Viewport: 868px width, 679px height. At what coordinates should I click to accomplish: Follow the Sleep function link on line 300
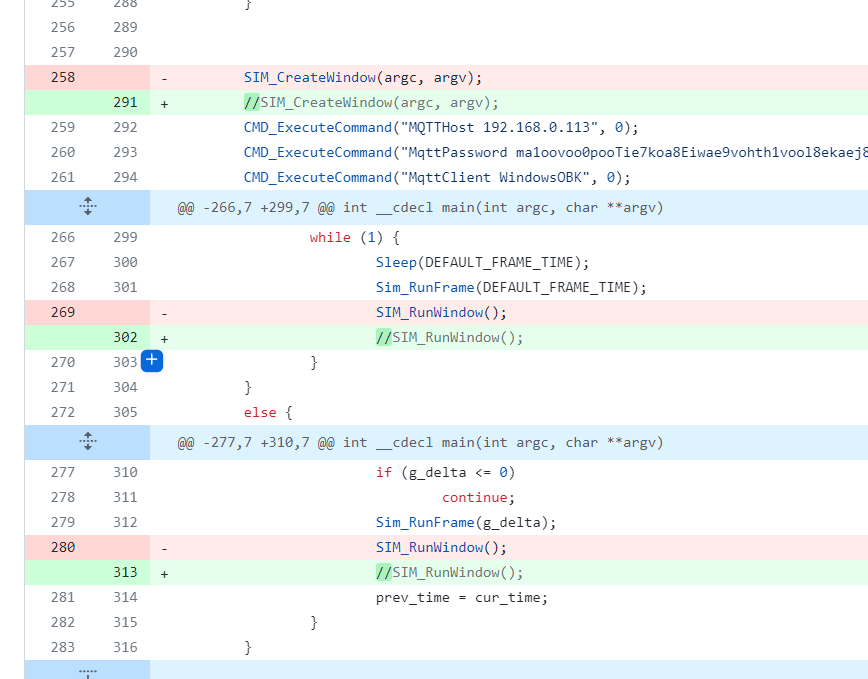393,262
